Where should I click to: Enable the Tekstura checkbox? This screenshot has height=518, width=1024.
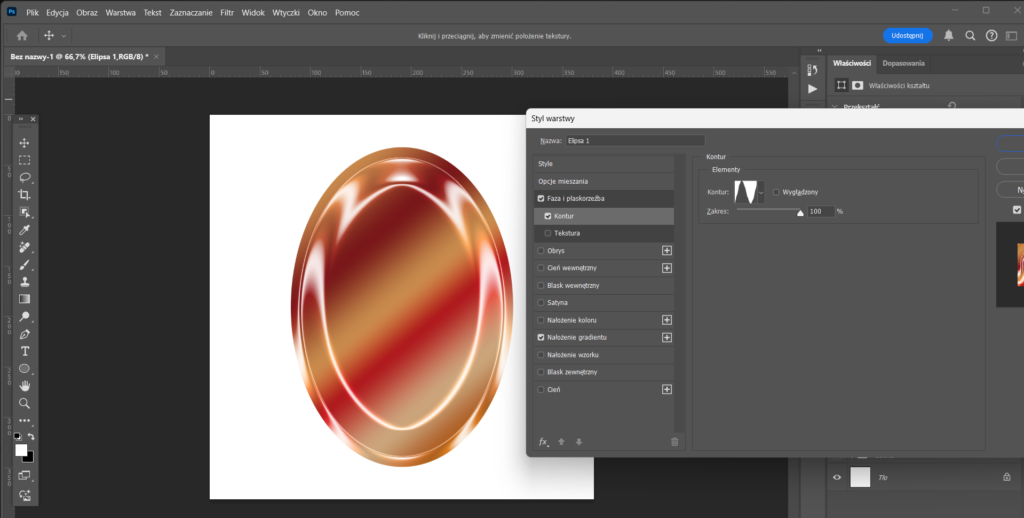547,233
